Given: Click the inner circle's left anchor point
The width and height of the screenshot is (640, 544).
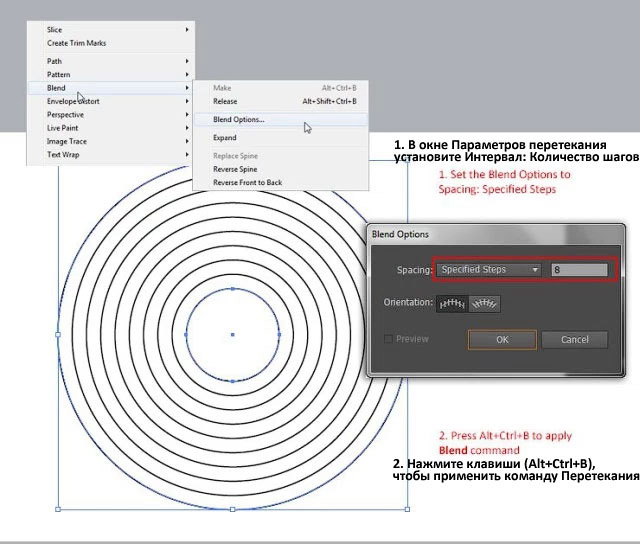Looking at the screenshot, I should pos(186,335).
